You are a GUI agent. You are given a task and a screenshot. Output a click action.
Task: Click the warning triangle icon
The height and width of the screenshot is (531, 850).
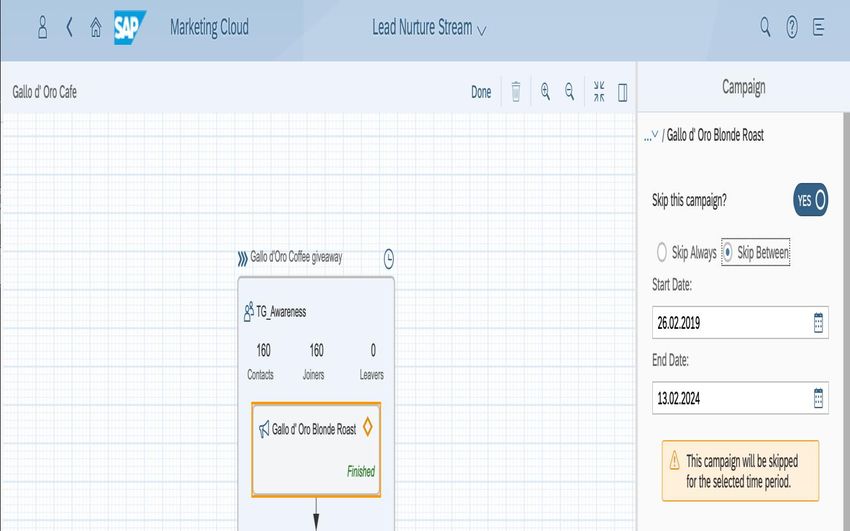point(674,461)
